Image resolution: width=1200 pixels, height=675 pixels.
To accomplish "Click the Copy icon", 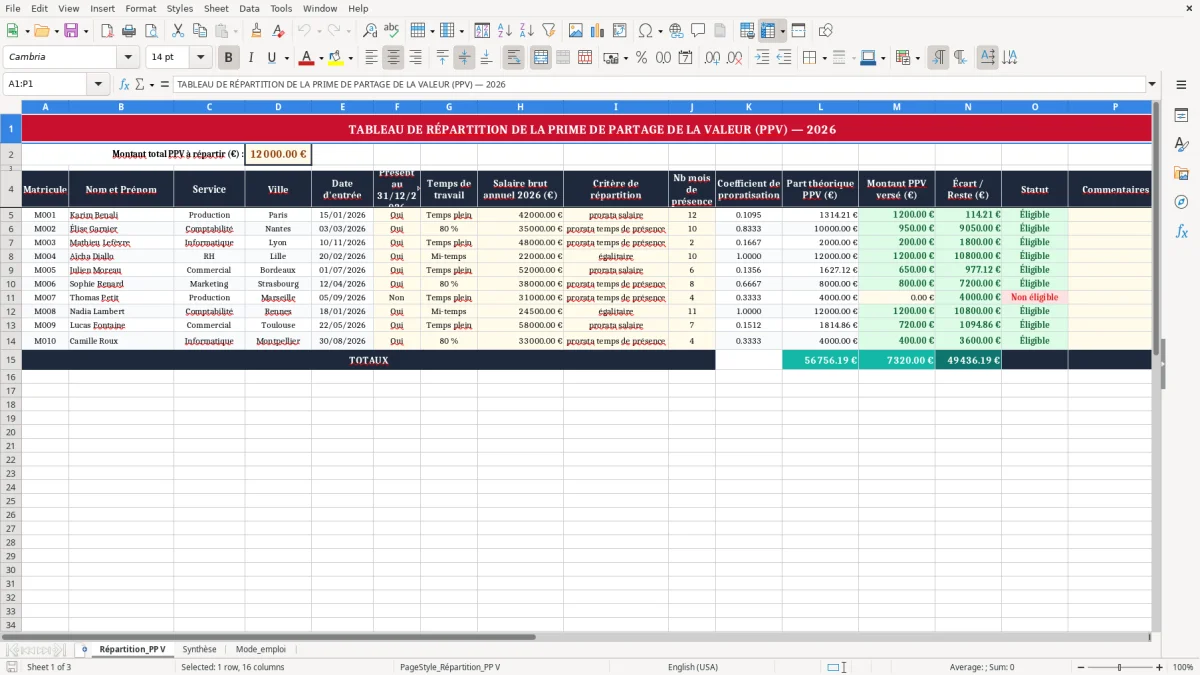I will [x=199, y=31].
